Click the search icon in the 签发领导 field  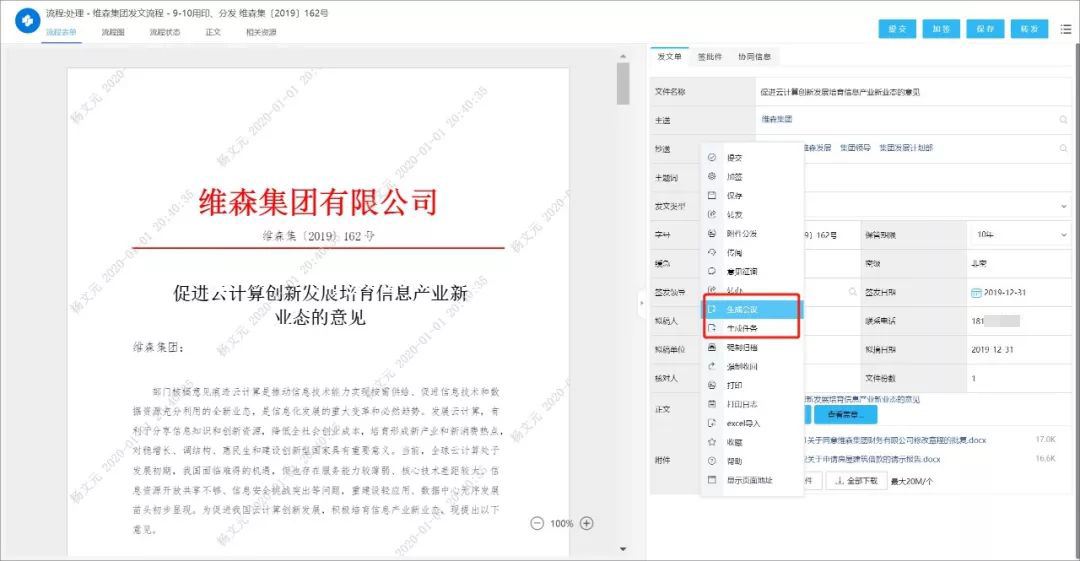pos(853,292)
